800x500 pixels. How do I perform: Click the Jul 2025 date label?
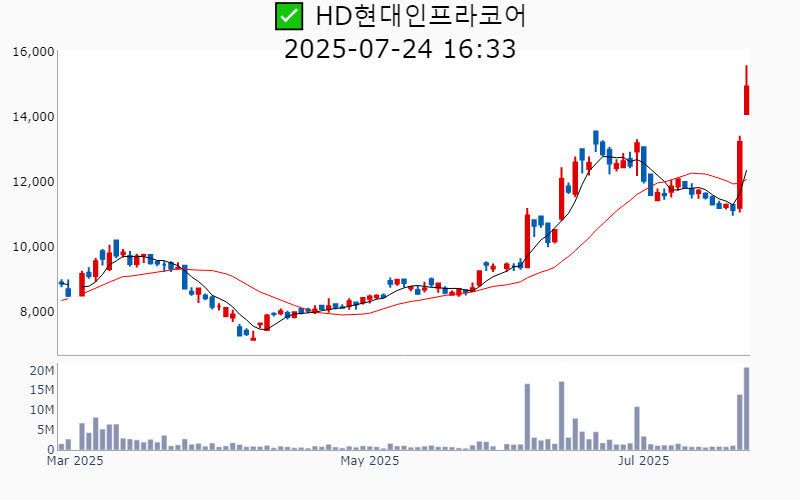pos(643,461)
